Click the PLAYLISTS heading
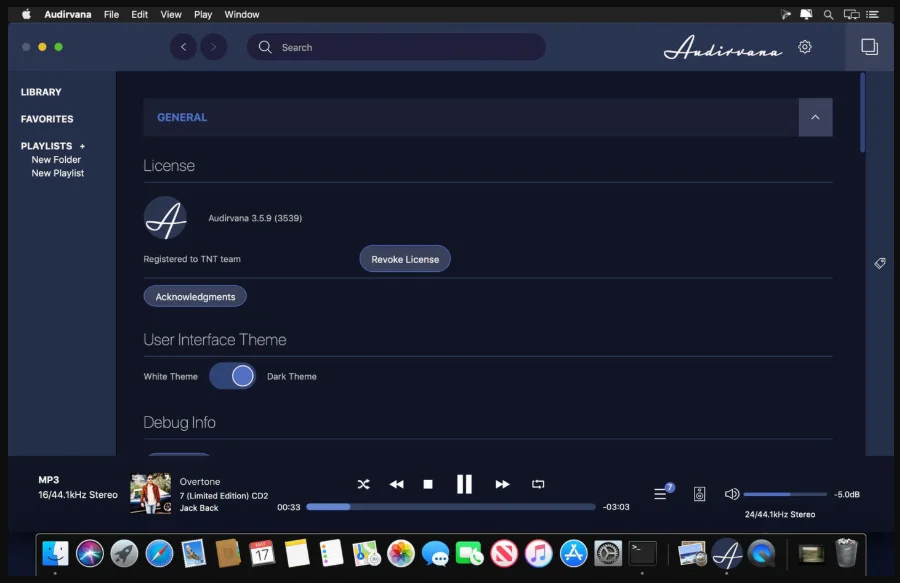This screenshot has width=900, height=583. [46, 146]
